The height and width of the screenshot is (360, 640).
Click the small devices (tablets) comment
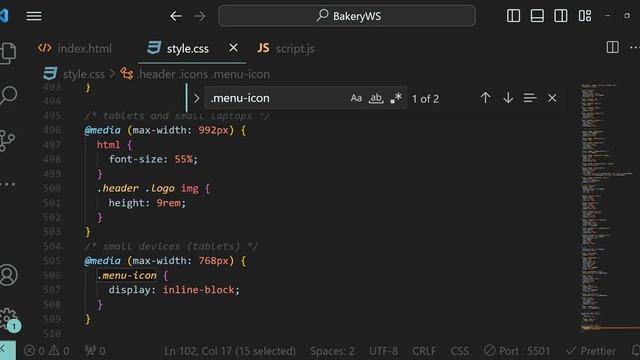coord(171,246)
